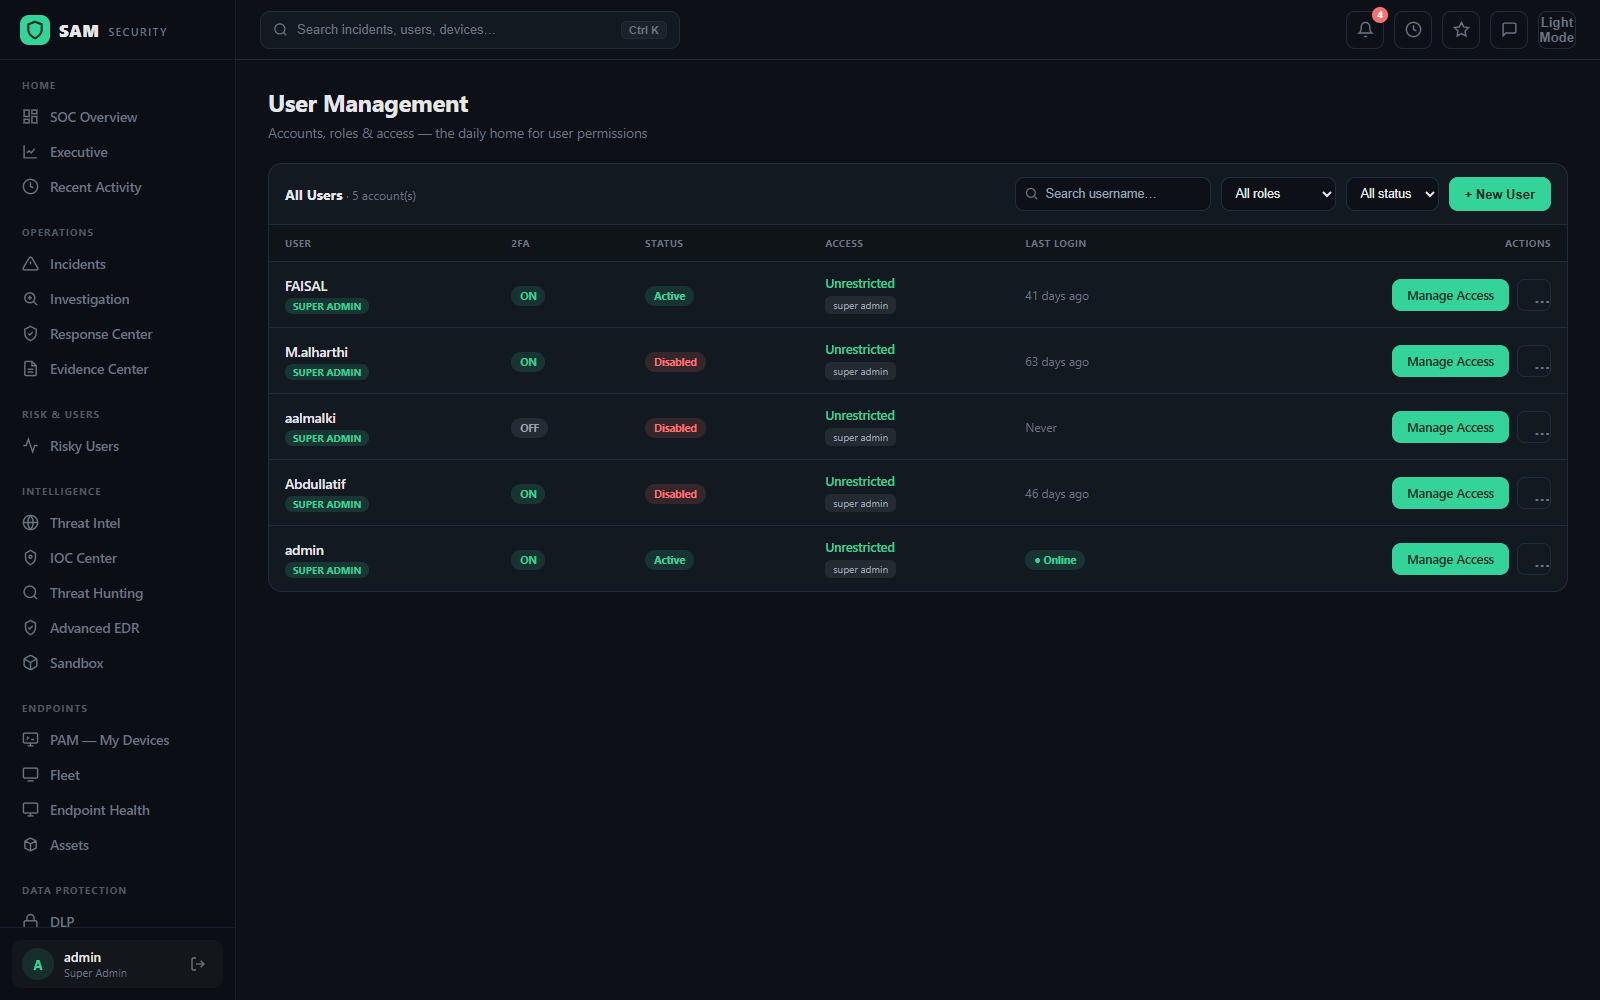The width and height of the screenshot is (1600, 1000).
Task: Click the IOC Center shield icon
Action: point(30,558)
